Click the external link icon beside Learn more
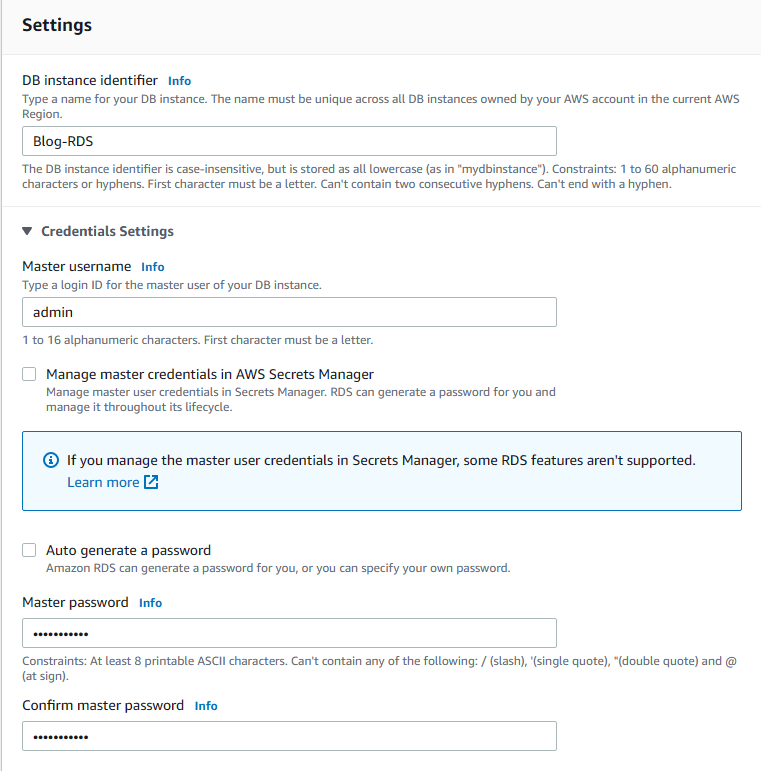761x771 pixels. tap(151, 482)
